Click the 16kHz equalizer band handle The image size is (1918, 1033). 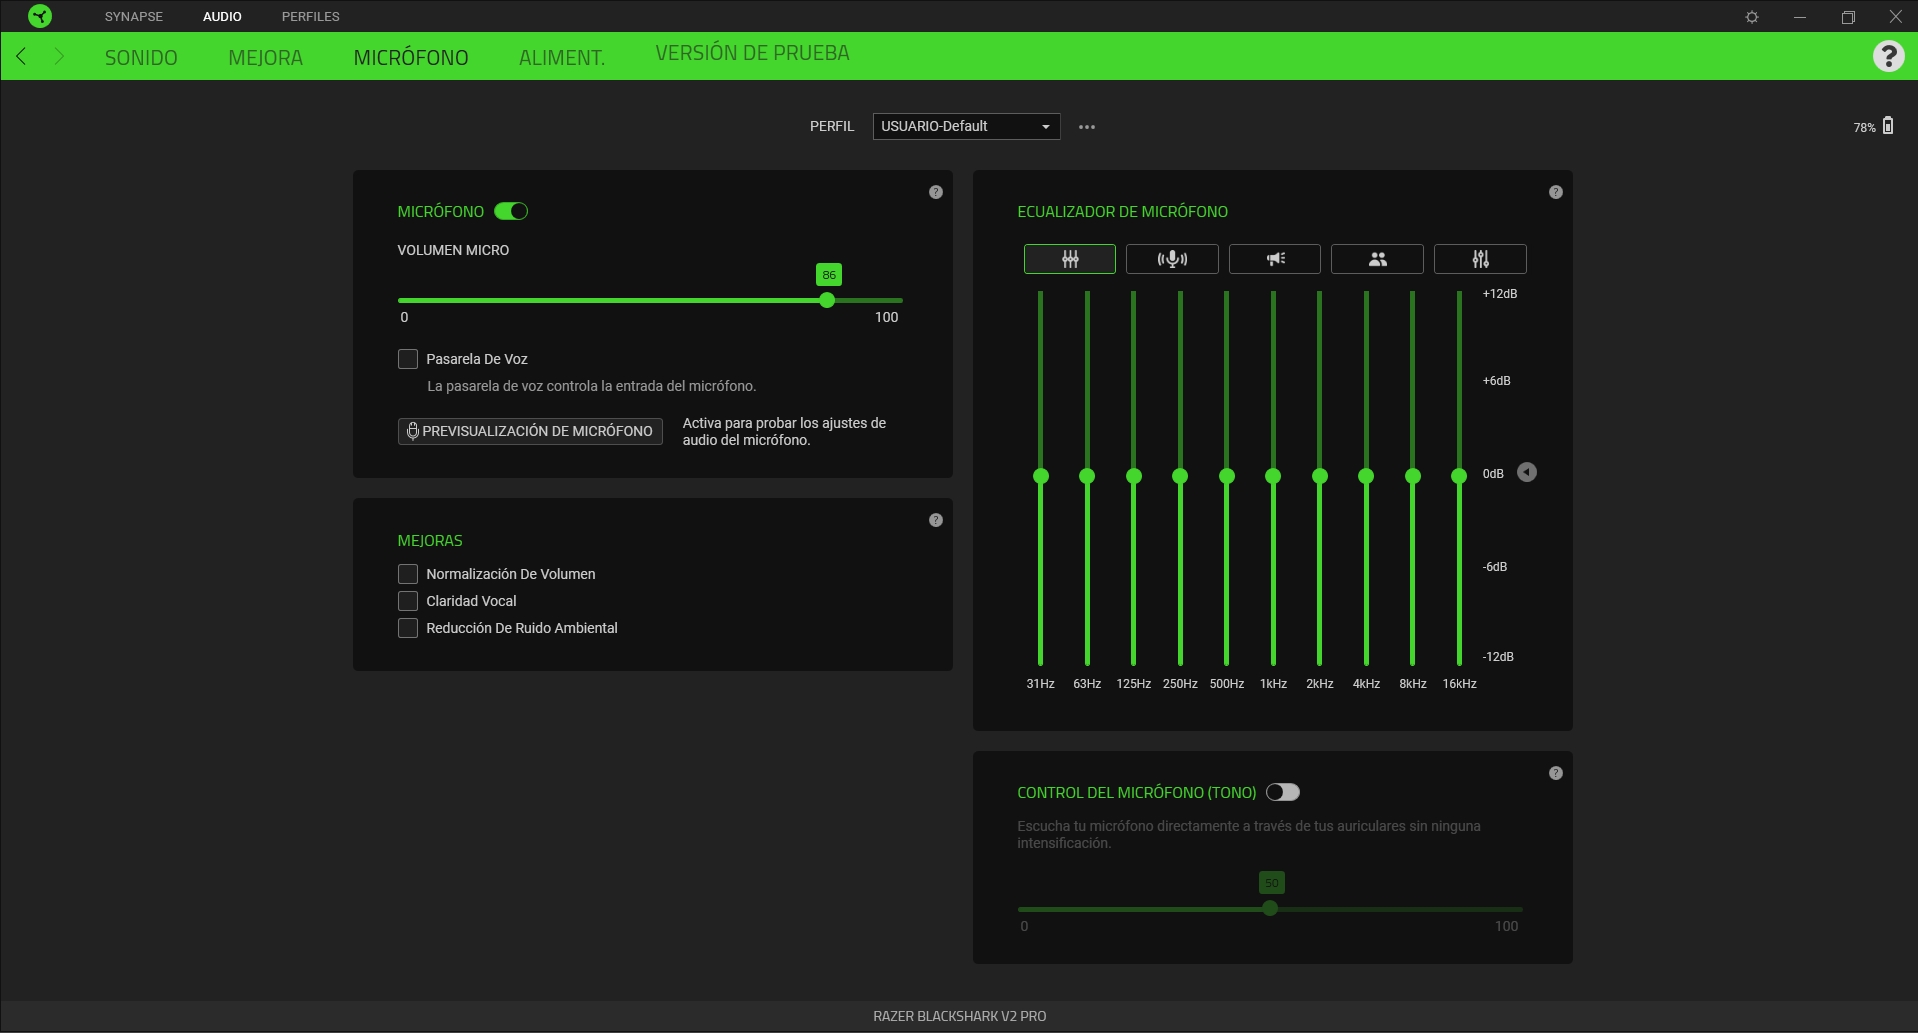pos(1459,476)
